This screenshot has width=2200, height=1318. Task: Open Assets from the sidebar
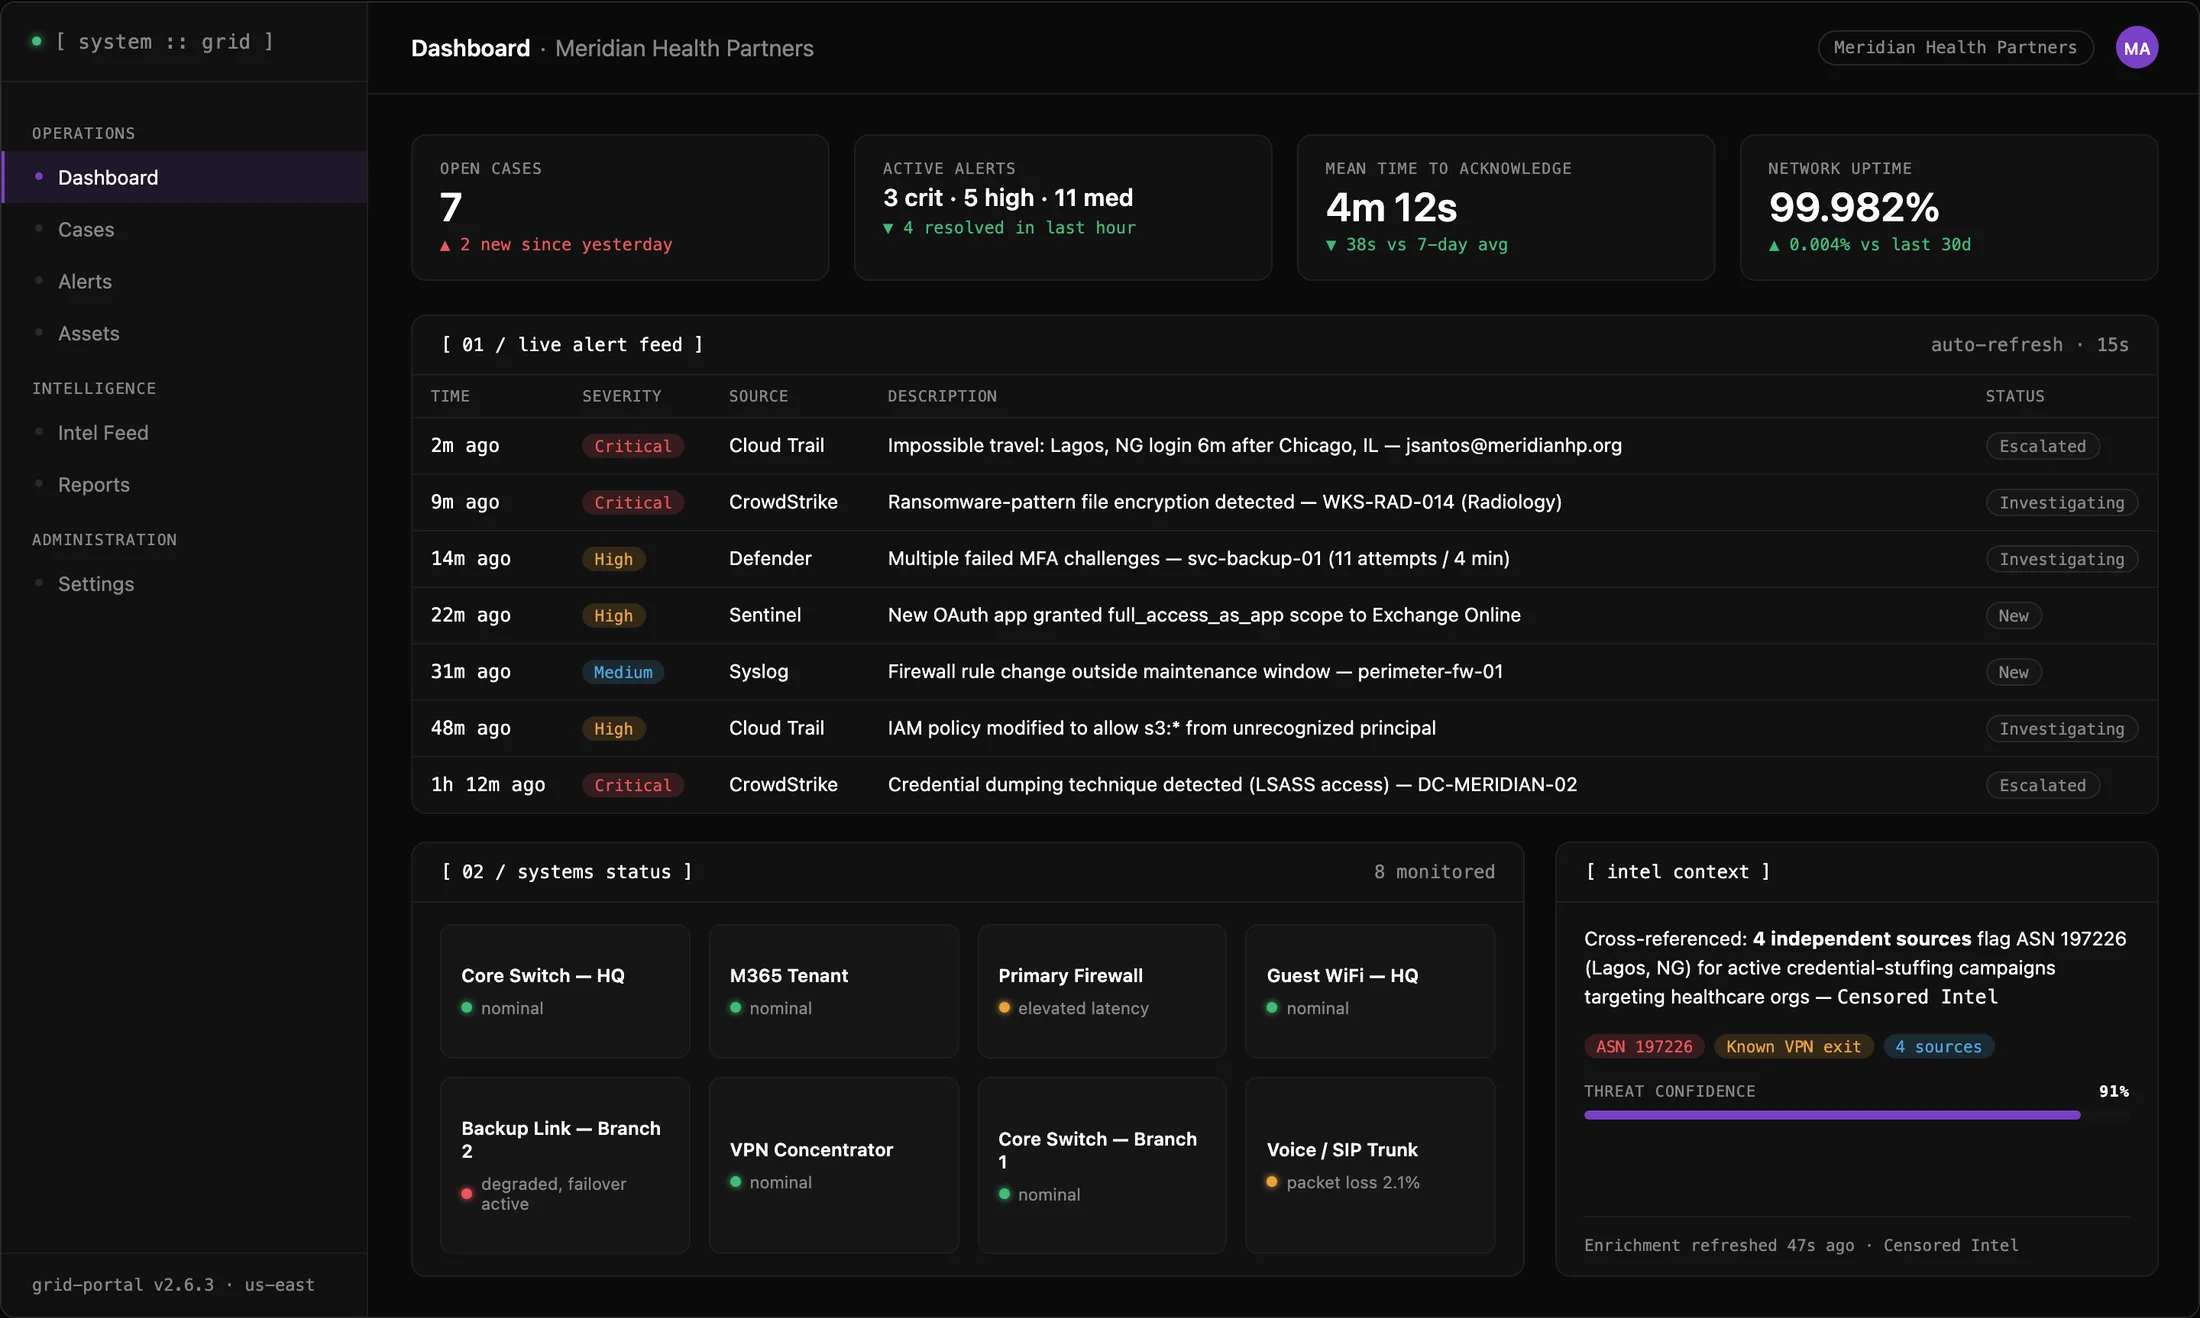pos(184,333)
